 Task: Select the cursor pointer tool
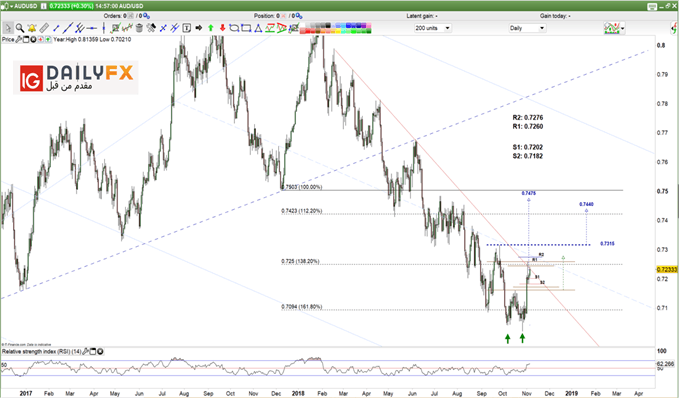pos(8,28)
